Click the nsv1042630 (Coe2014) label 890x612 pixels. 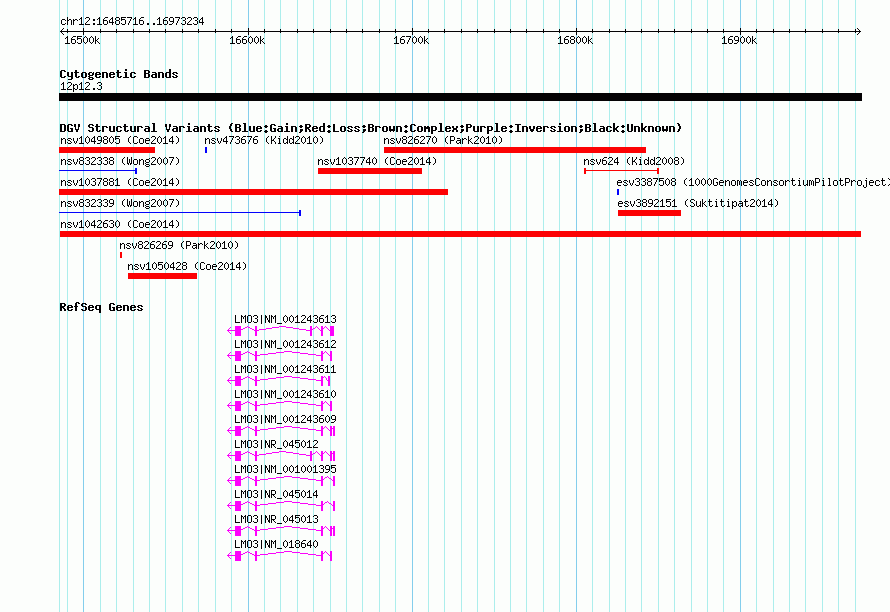point(120,224)
